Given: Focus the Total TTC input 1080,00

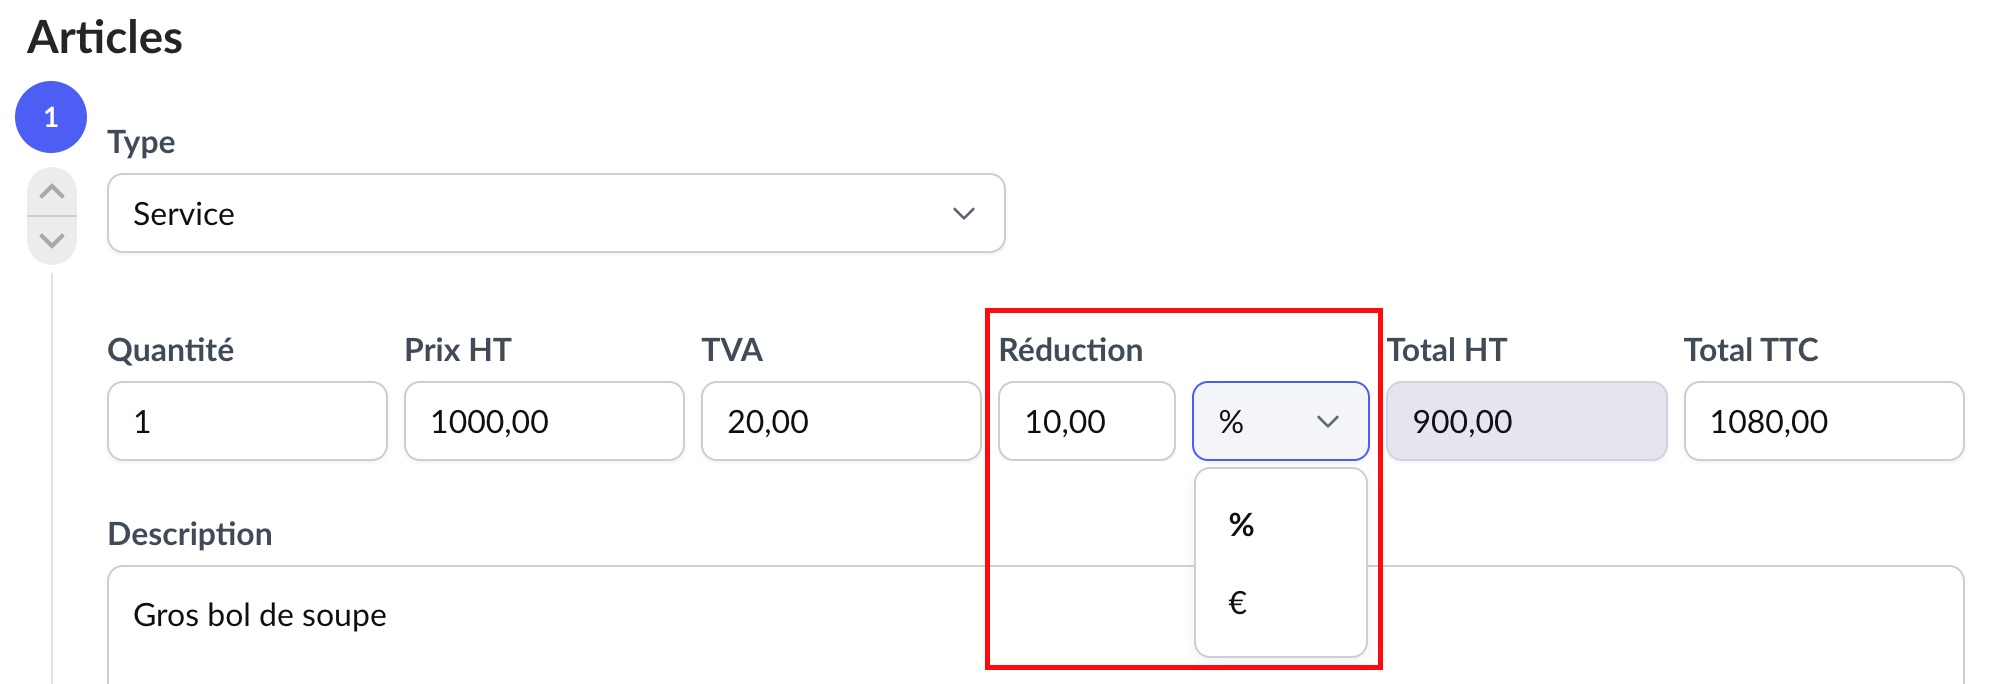Looking at the screenshot, I should [x=1823, y=421].
